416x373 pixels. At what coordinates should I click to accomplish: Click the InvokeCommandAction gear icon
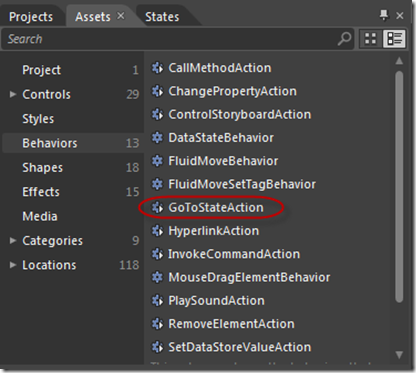(157, 254)
